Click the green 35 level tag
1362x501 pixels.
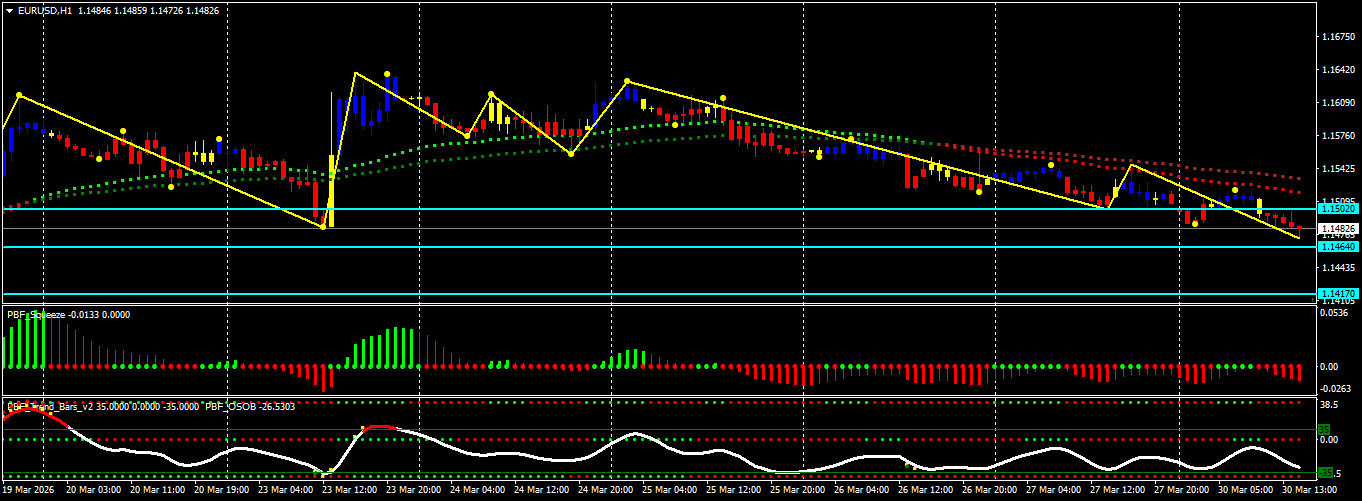[x=1325, y=429]
